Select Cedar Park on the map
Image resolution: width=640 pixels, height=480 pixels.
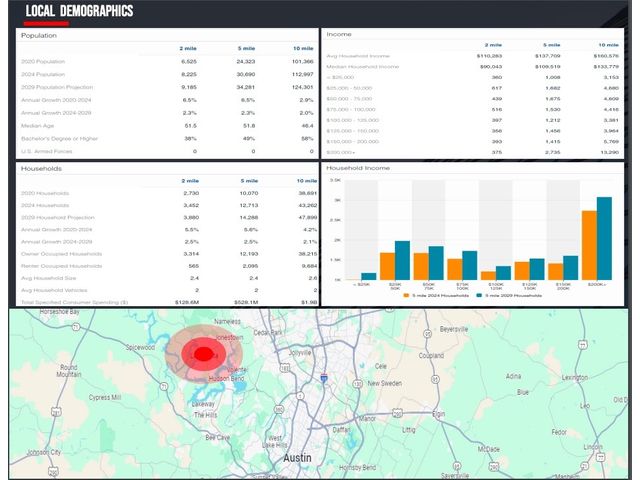tap(268, 333)
